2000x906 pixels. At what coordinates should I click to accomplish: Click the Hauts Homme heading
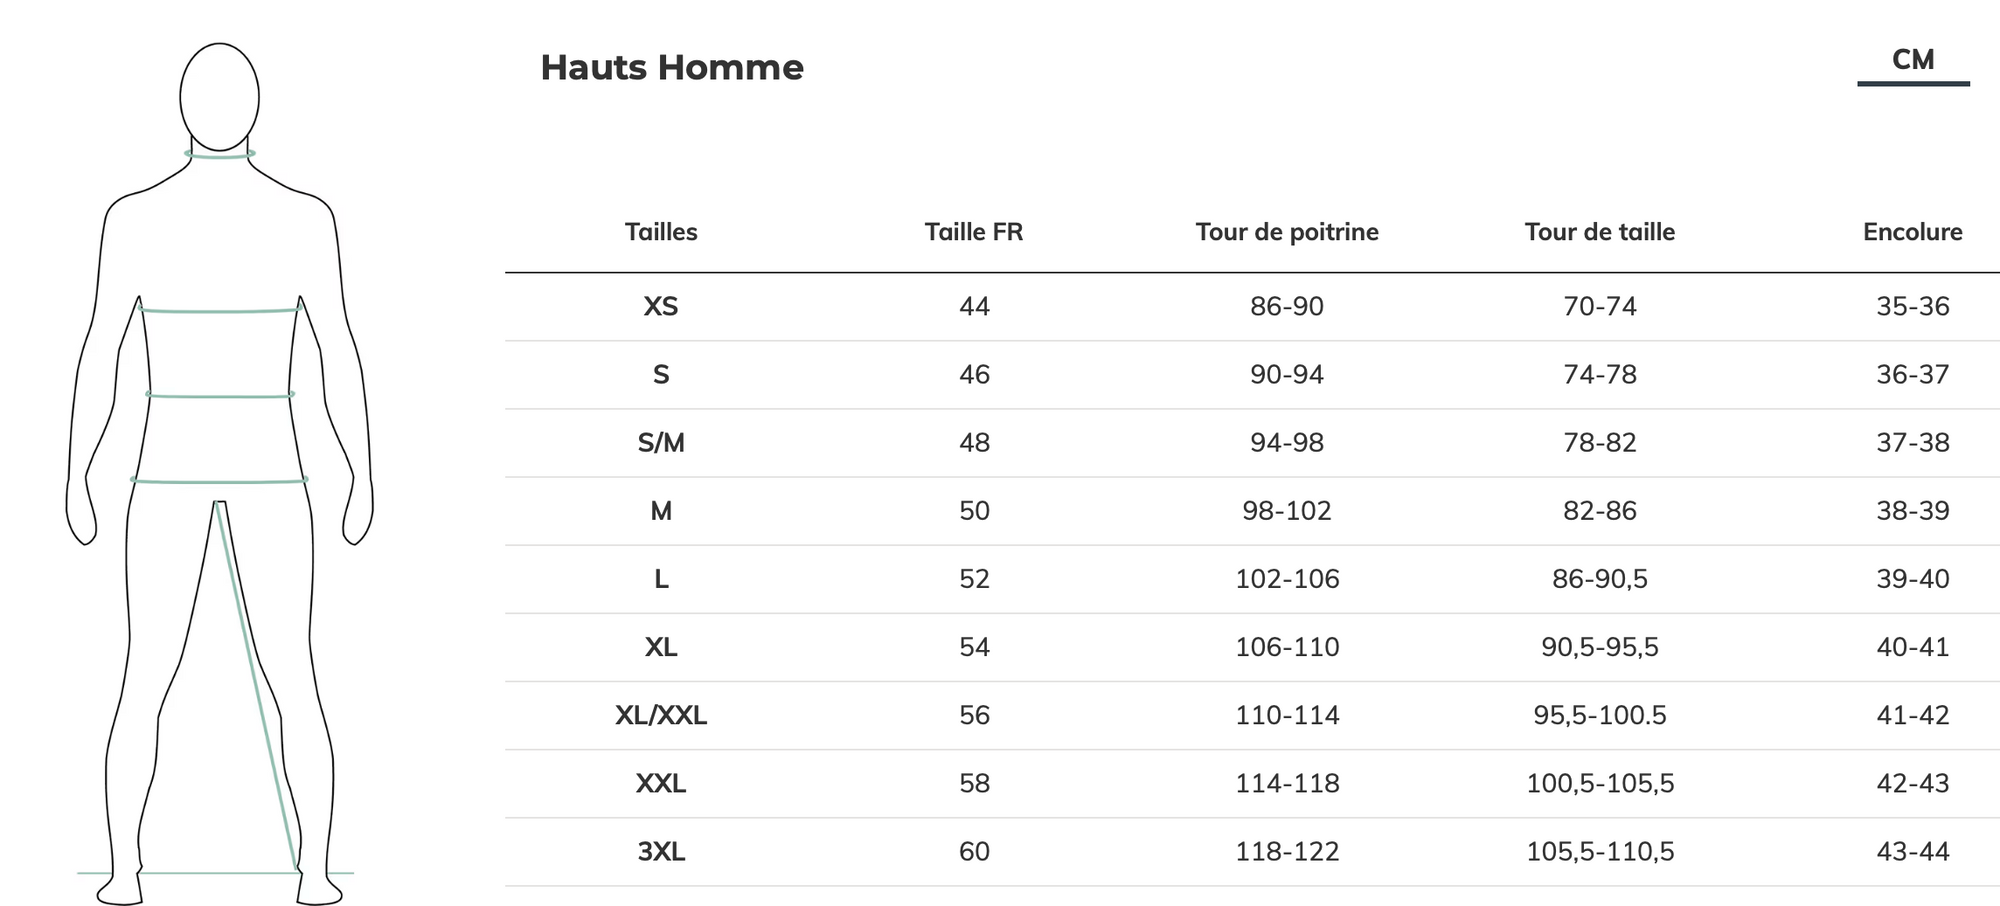(x=672, y=67)
